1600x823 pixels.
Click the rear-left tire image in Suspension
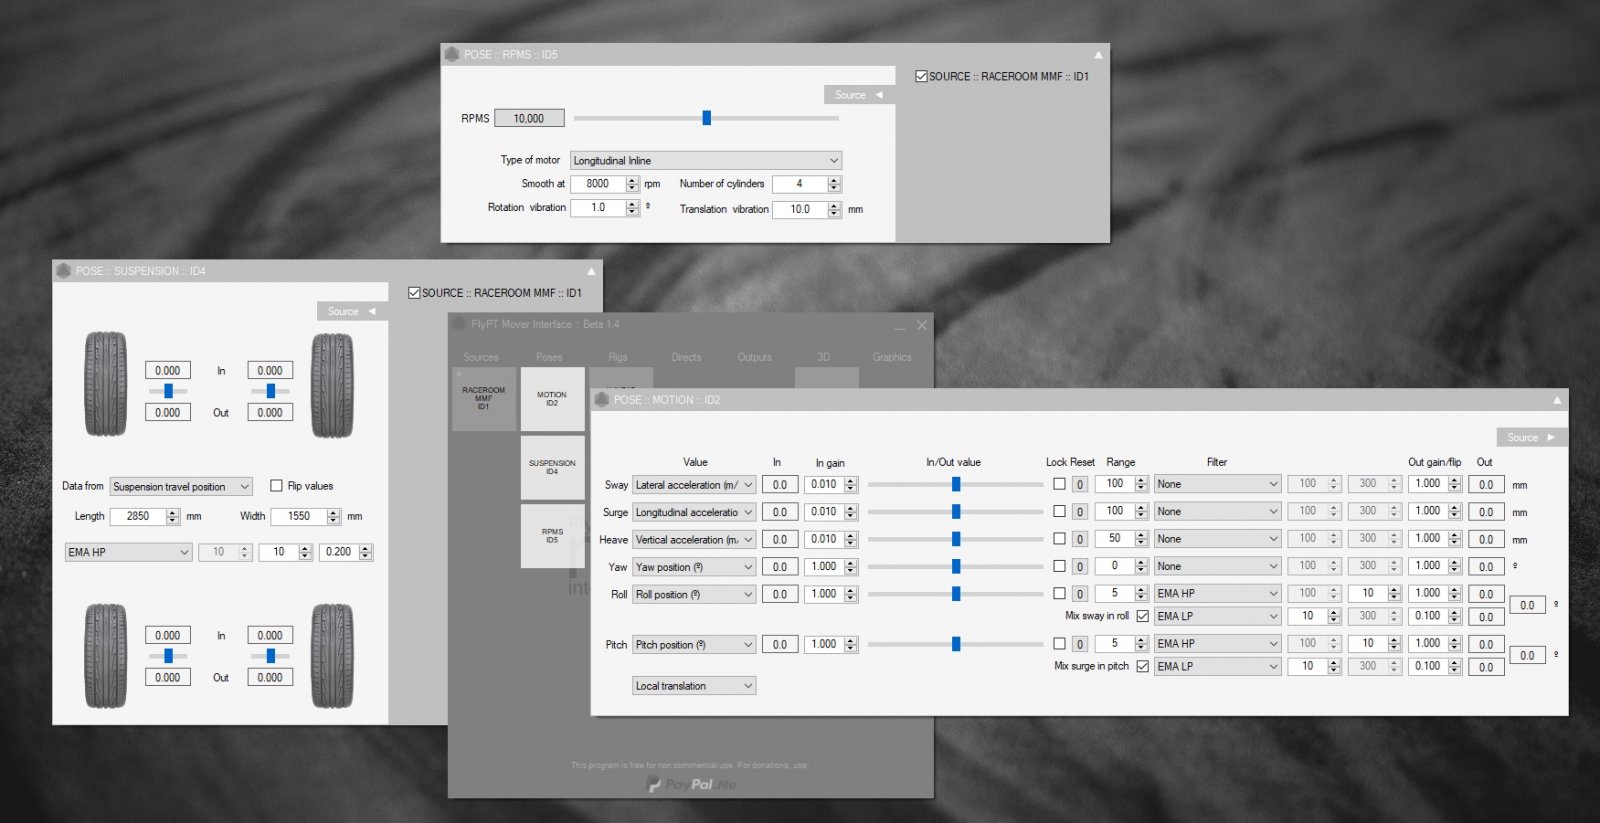click(106, 656)
